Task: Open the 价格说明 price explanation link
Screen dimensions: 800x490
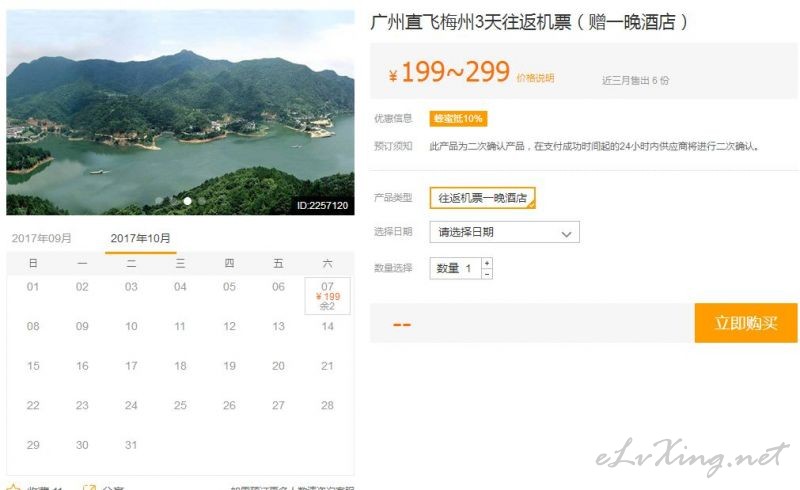Action: [x=535, y=78]
